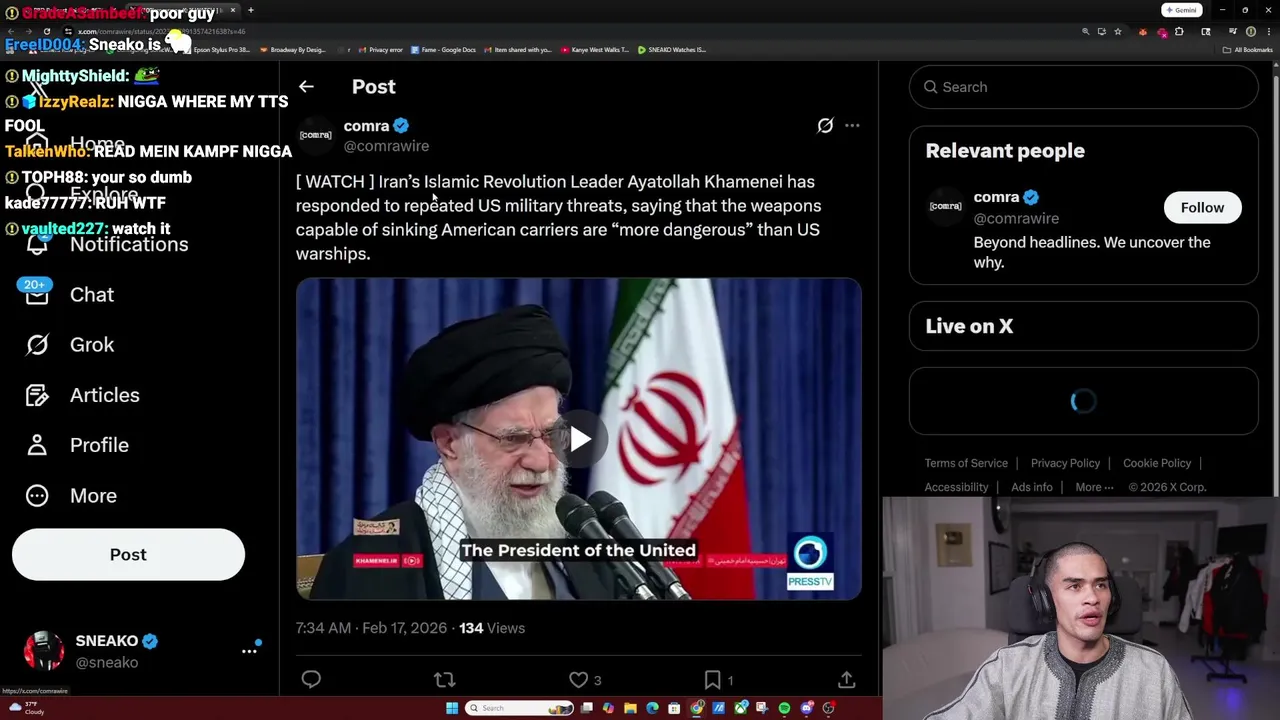Screen dimensions: 1280x720
Task: Open the Terms of Service link
Action: [966, 463]
